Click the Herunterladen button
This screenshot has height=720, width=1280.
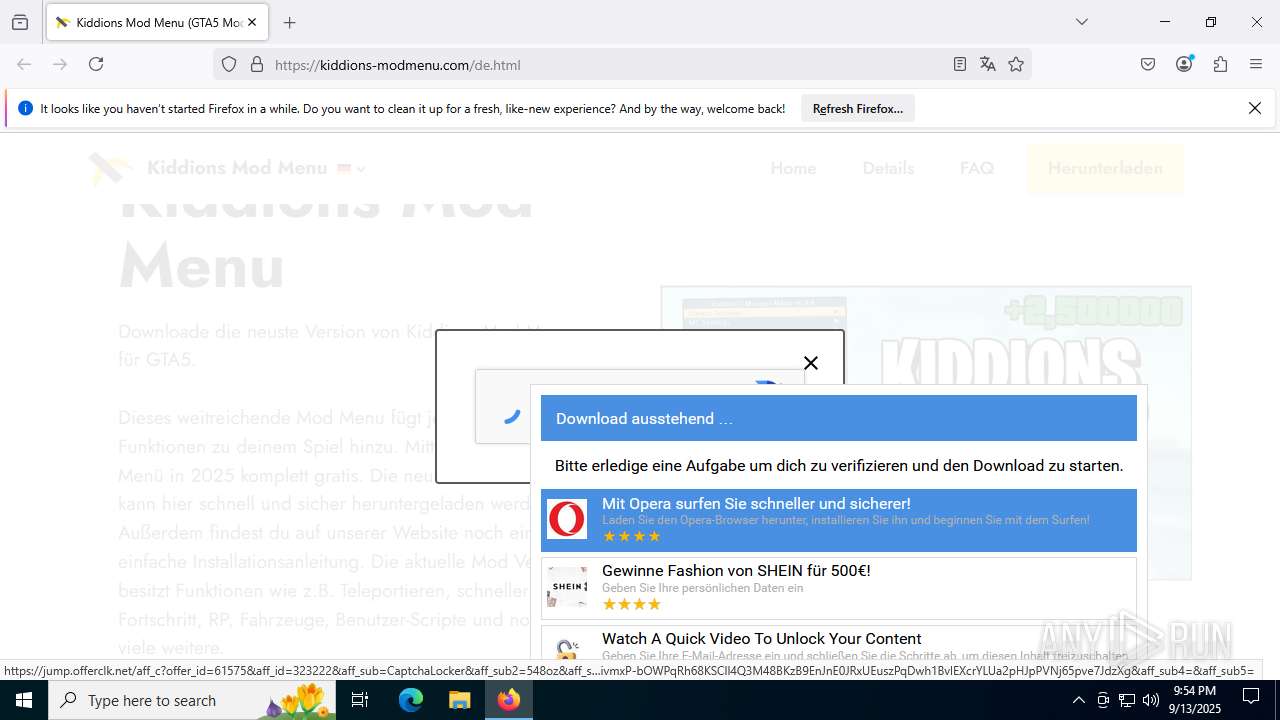click(1105, 168)
